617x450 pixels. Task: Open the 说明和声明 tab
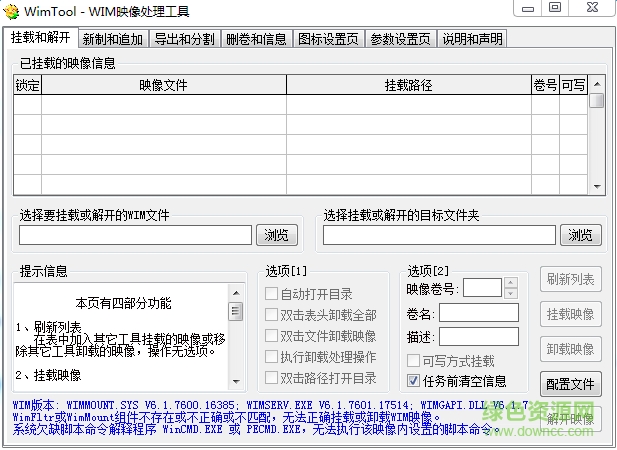point(472,39)
